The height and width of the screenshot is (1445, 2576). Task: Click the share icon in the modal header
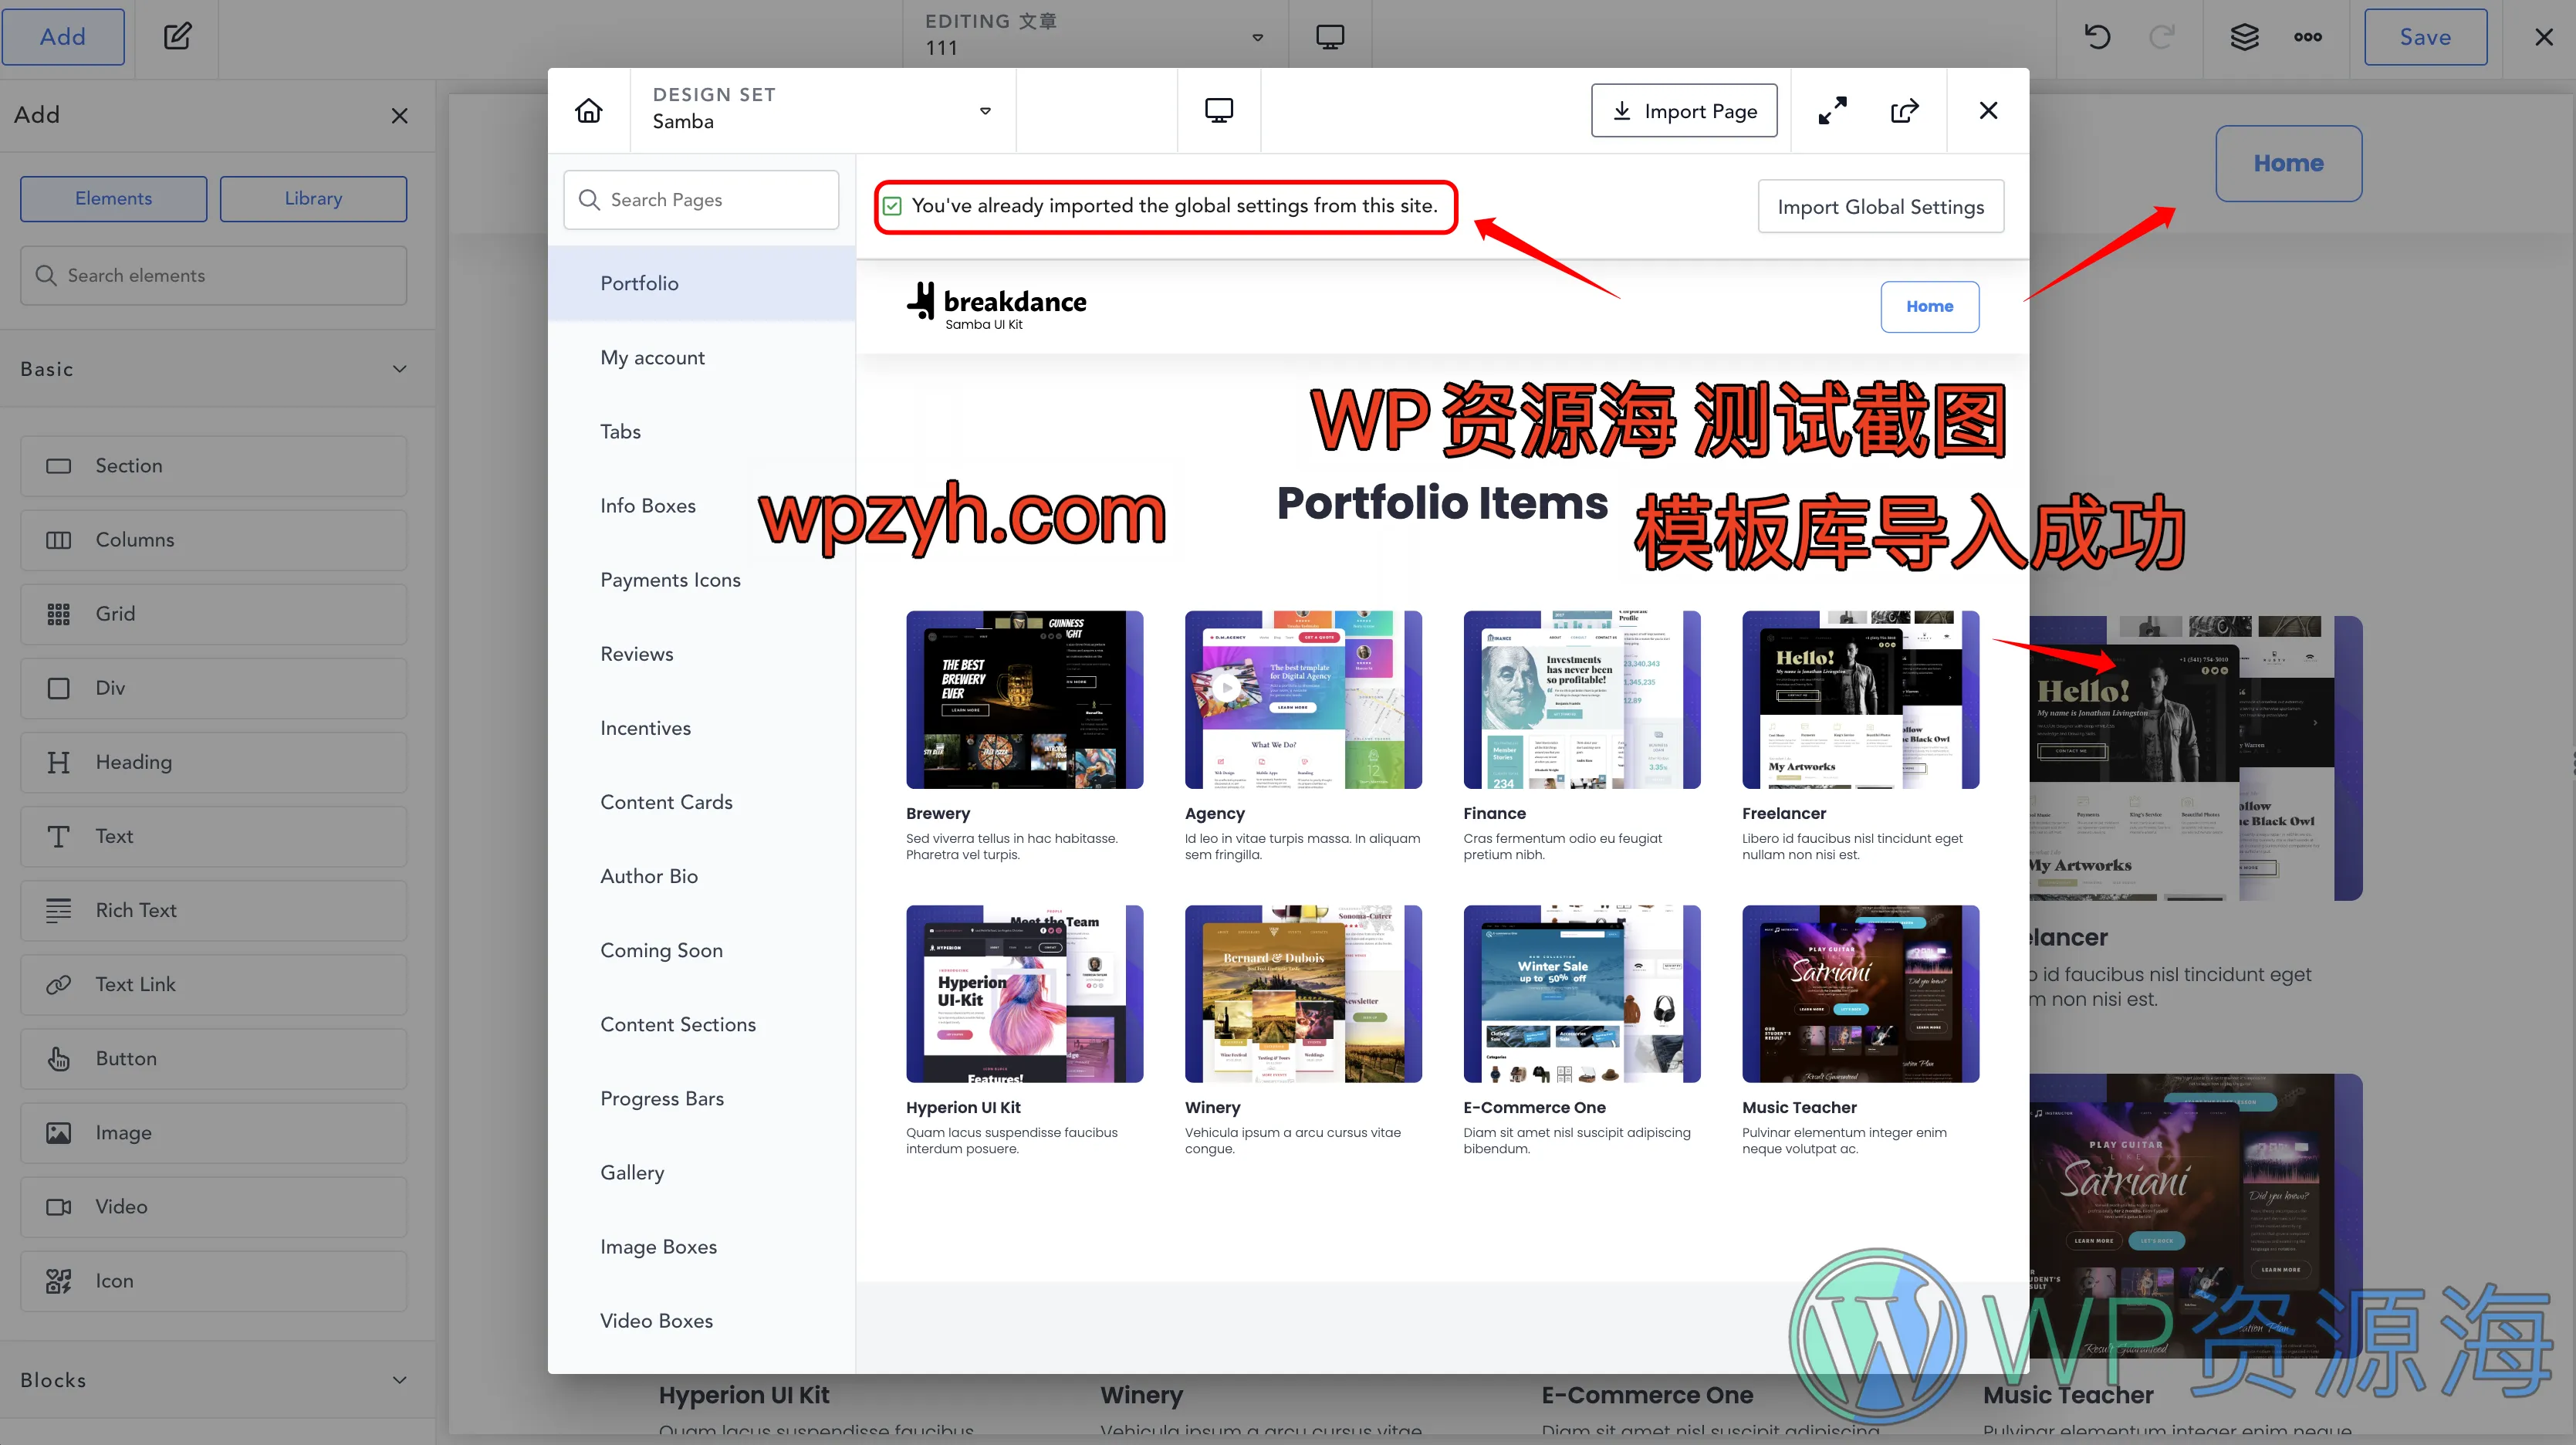1904,110
